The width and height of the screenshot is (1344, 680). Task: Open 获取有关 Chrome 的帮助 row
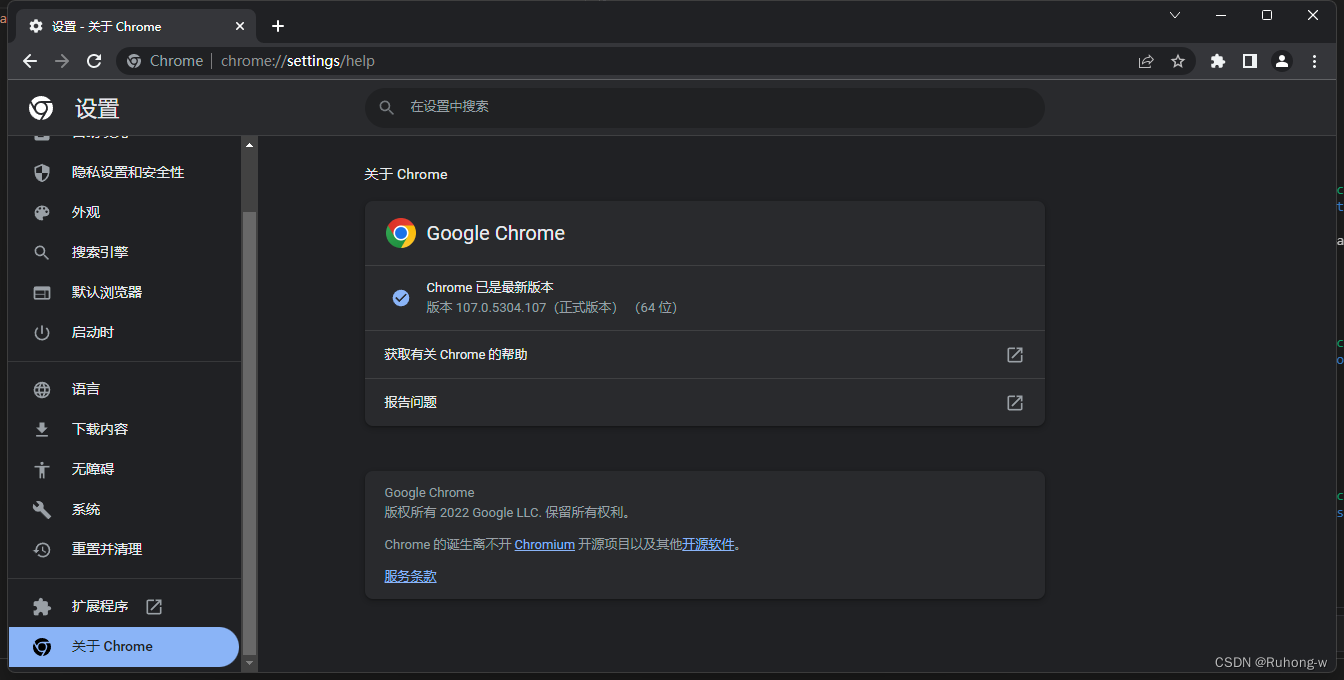click(x=704, y=354)
